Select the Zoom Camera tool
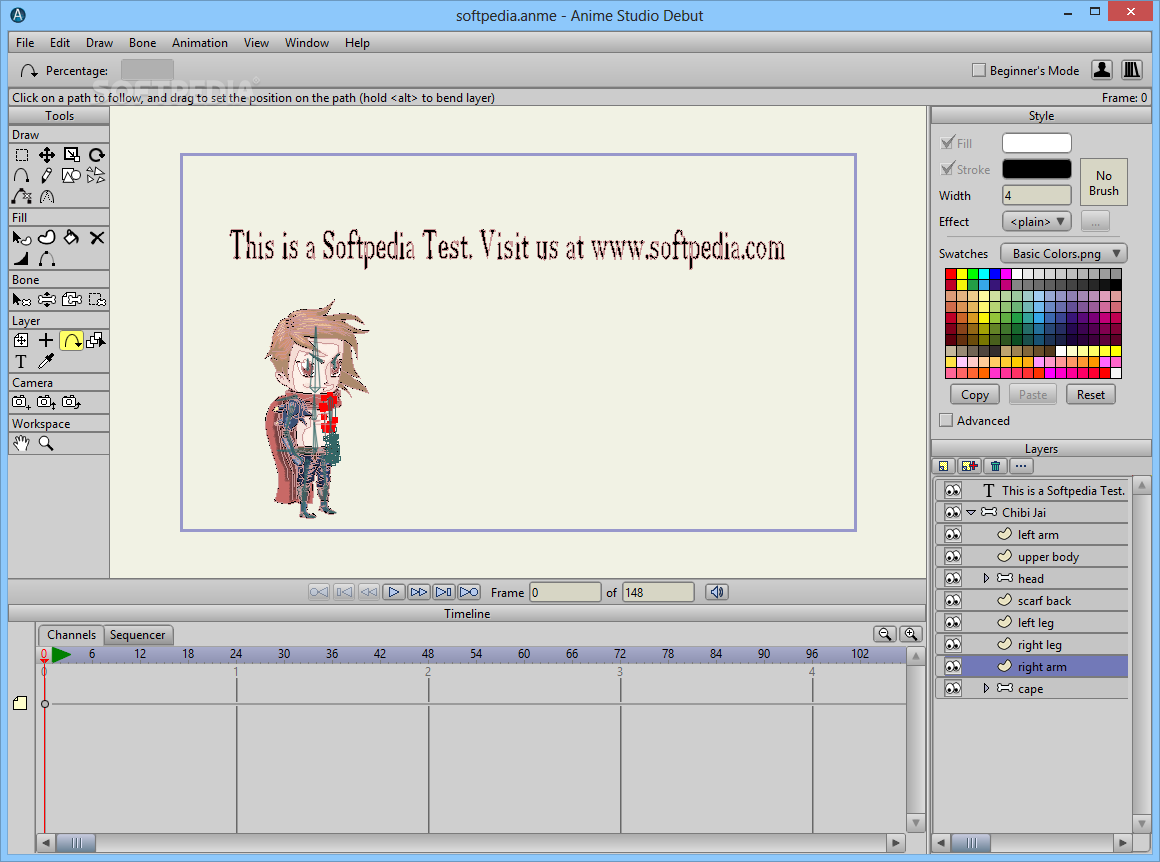 click(47, 402)
